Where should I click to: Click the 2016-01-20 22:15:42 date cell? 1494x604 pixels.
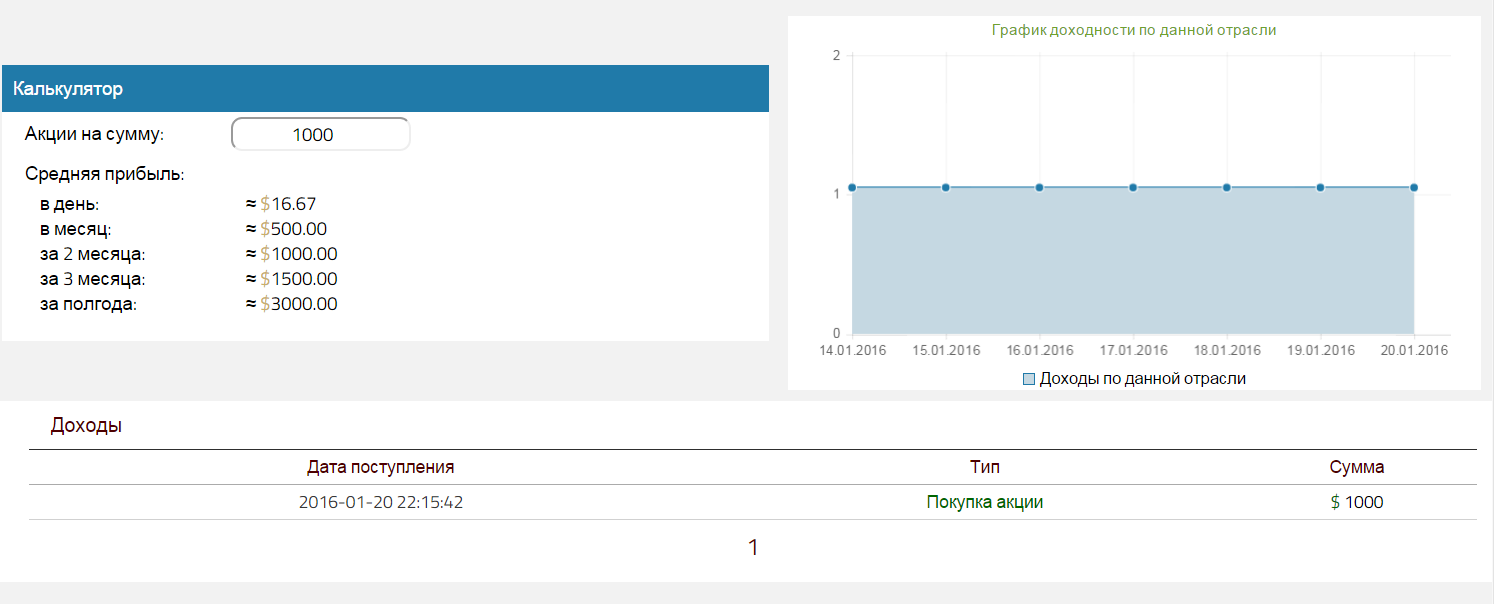coord(380,502)
